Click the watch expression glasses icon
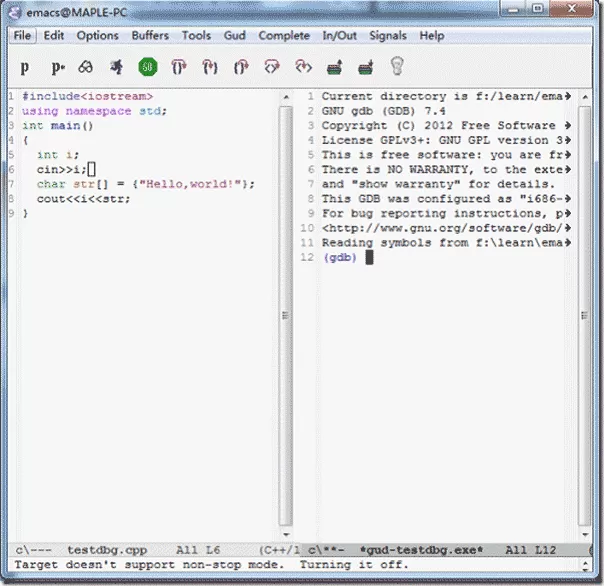Viewport: 604px width, 586px height. tap(86, 67)
